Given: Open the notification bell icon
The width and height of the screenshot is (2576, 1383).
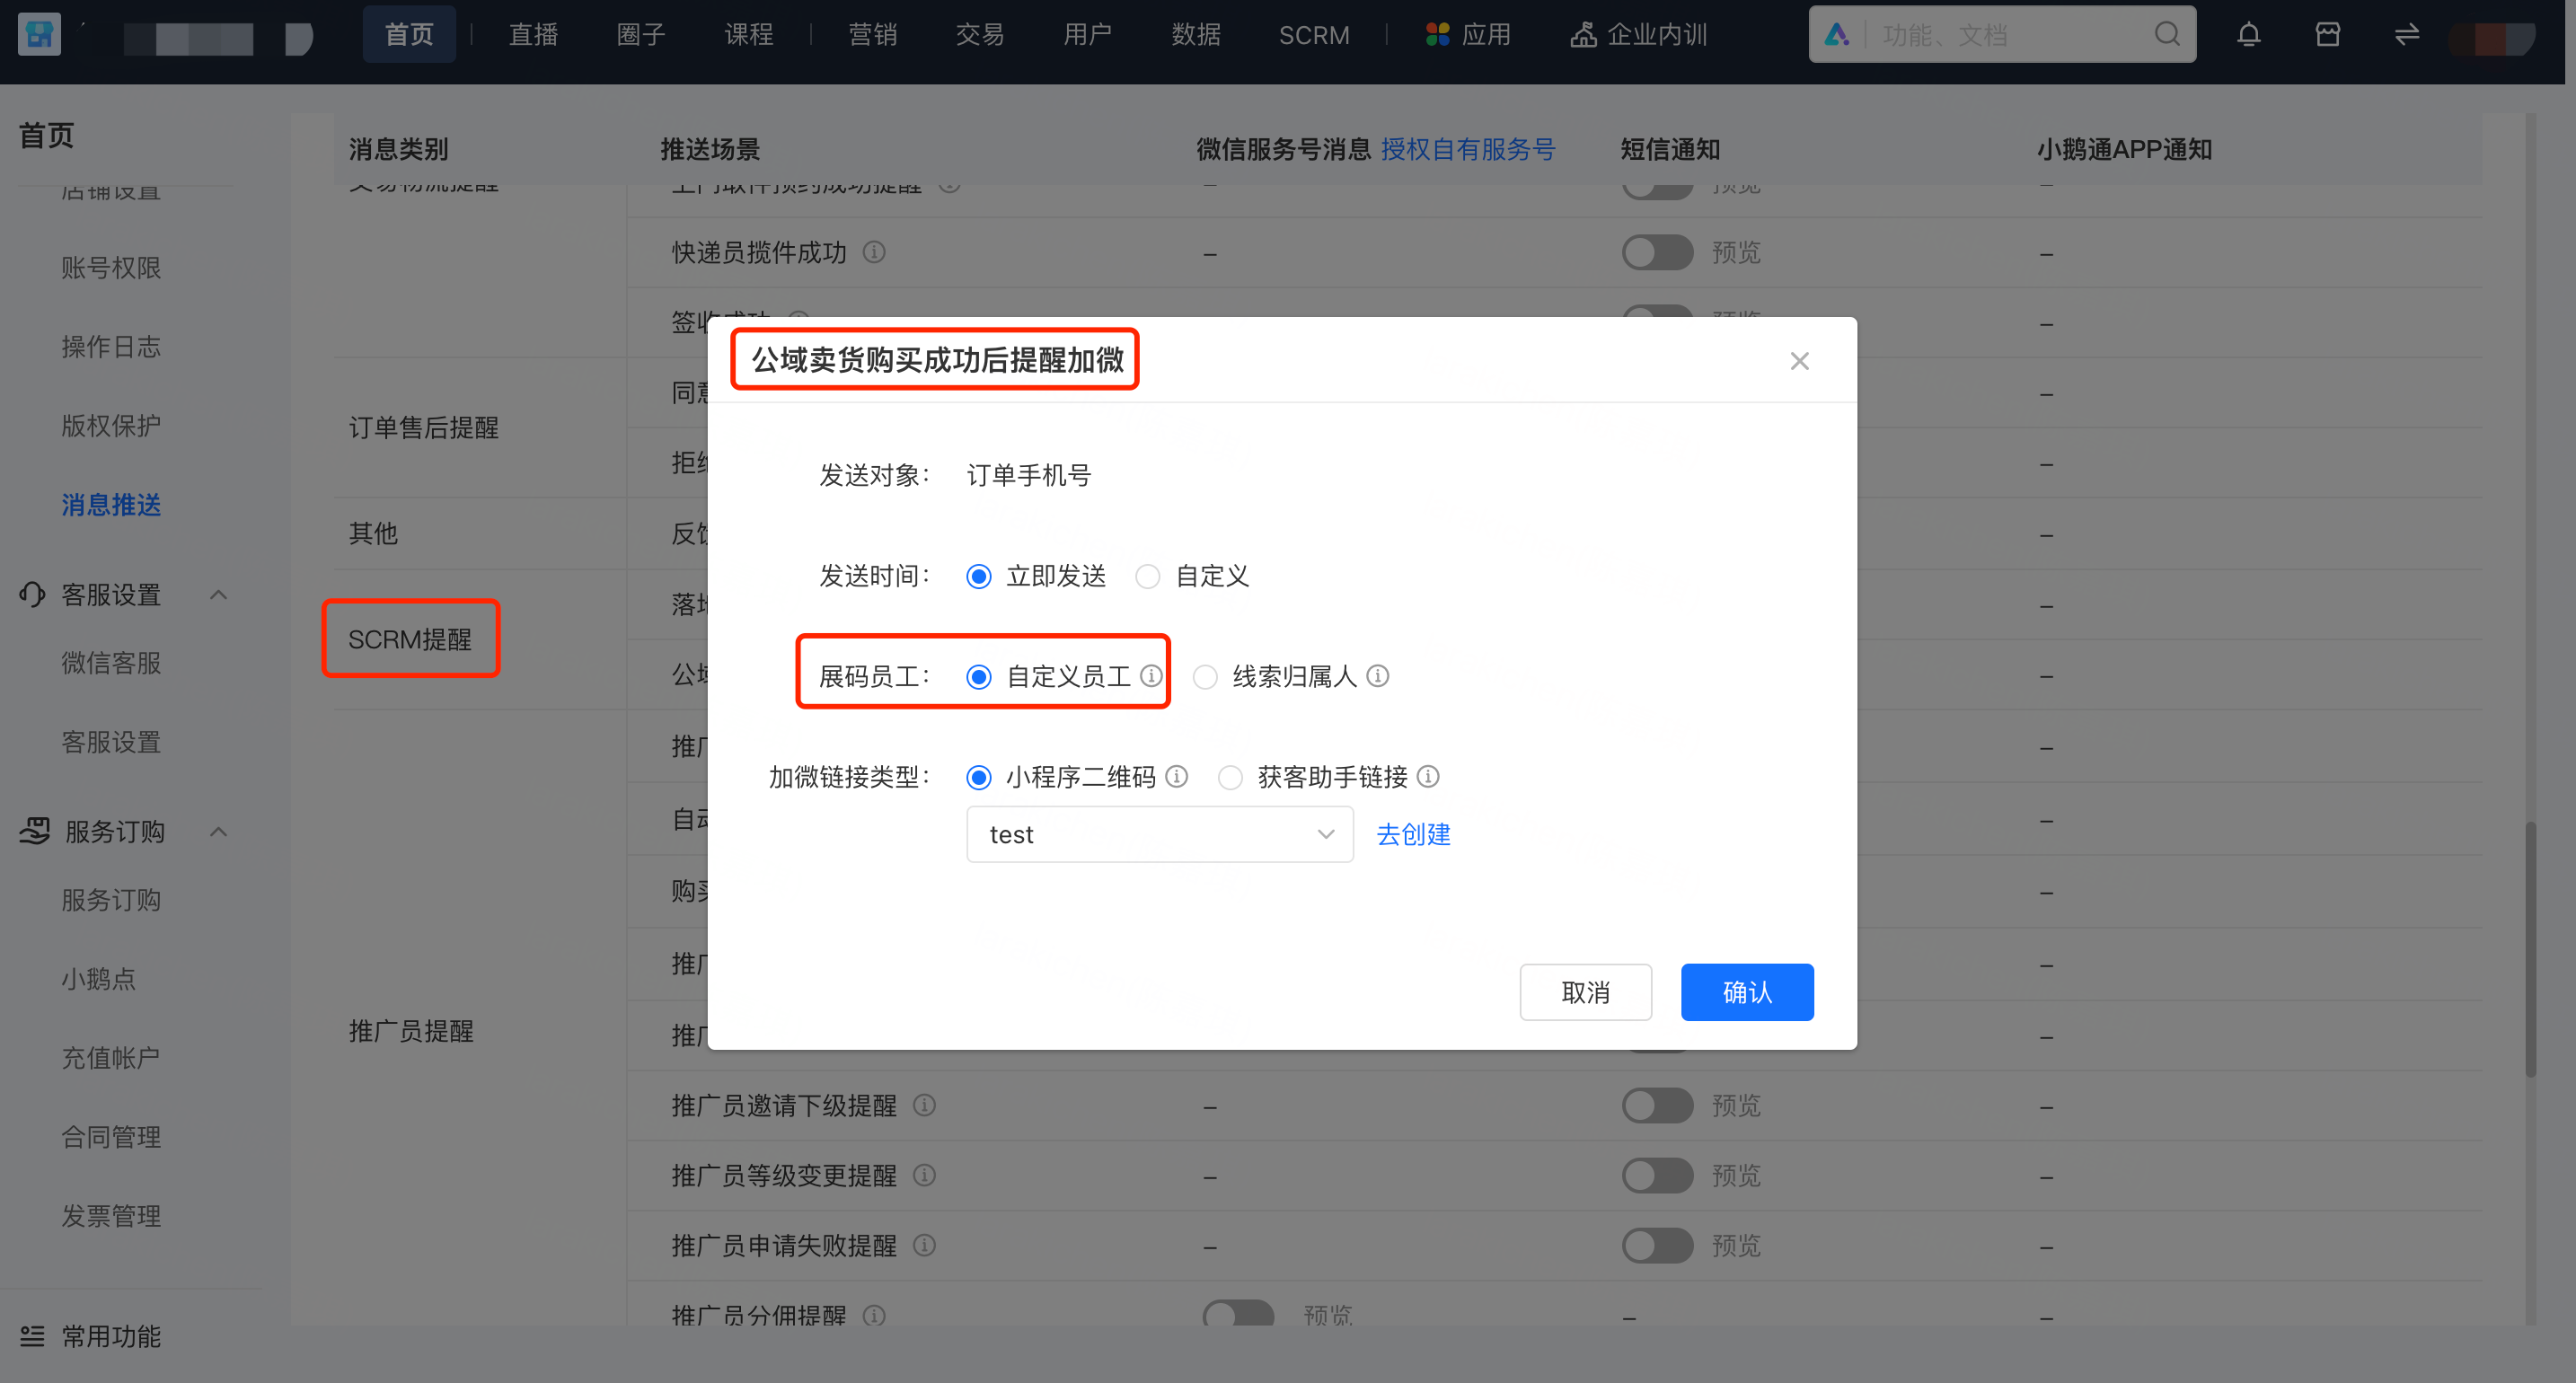Looking at the screenshot, I should pyautogui.click(x=2249, y=35).
